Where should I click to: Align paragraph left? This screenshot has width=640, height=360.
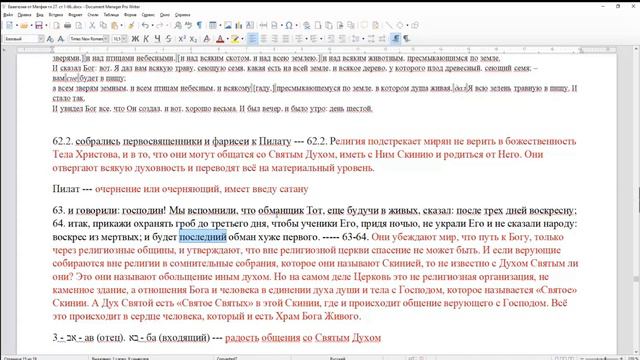(252, 39)
